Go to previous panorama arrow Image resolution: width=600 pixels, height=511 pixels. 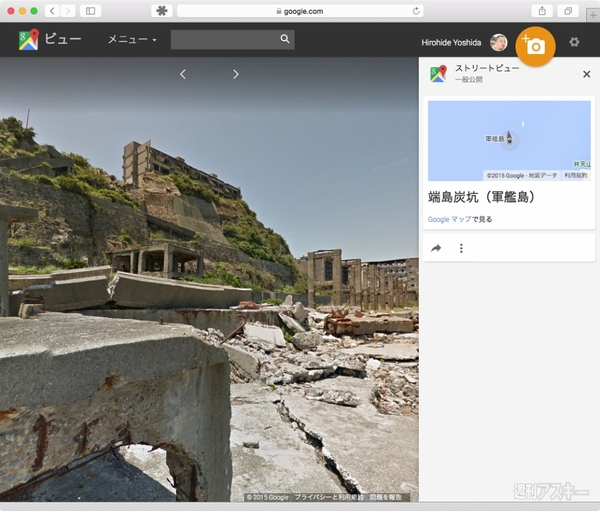183,74
